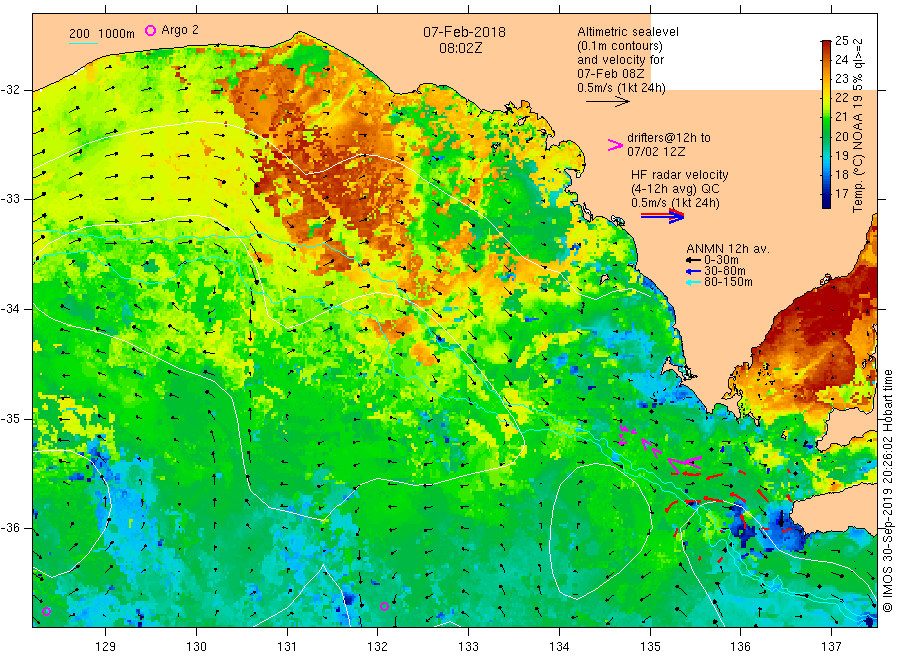This screenshot has height=660, width=900.
Task: Click the blue 30-80m ANMN arrow symbol
Action: pos(693,271)
